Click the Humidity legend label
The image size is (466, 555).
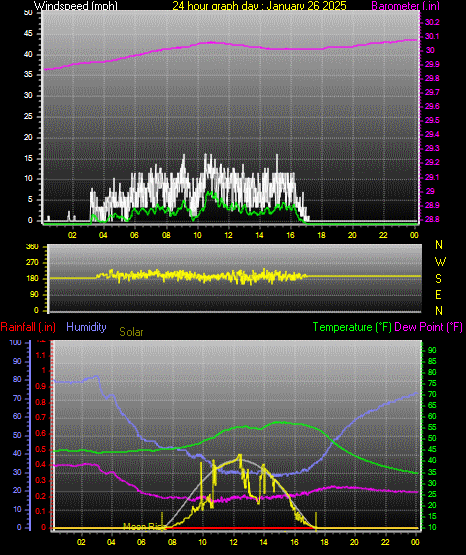click(86, 327)
